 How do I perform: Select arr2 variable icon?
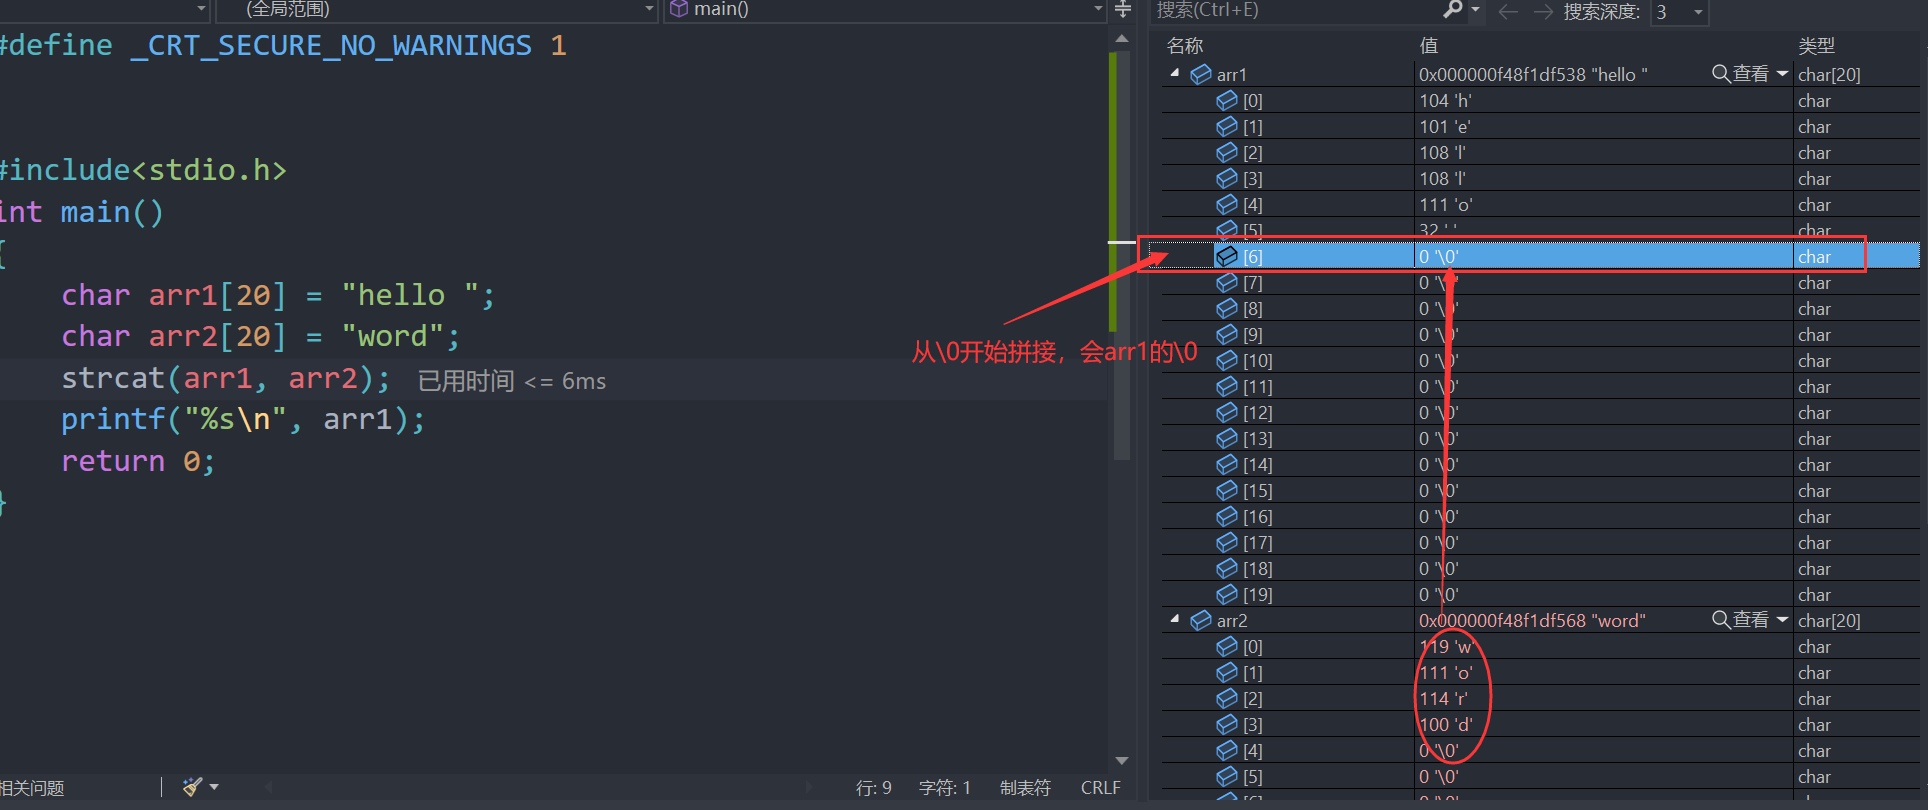1201,620
